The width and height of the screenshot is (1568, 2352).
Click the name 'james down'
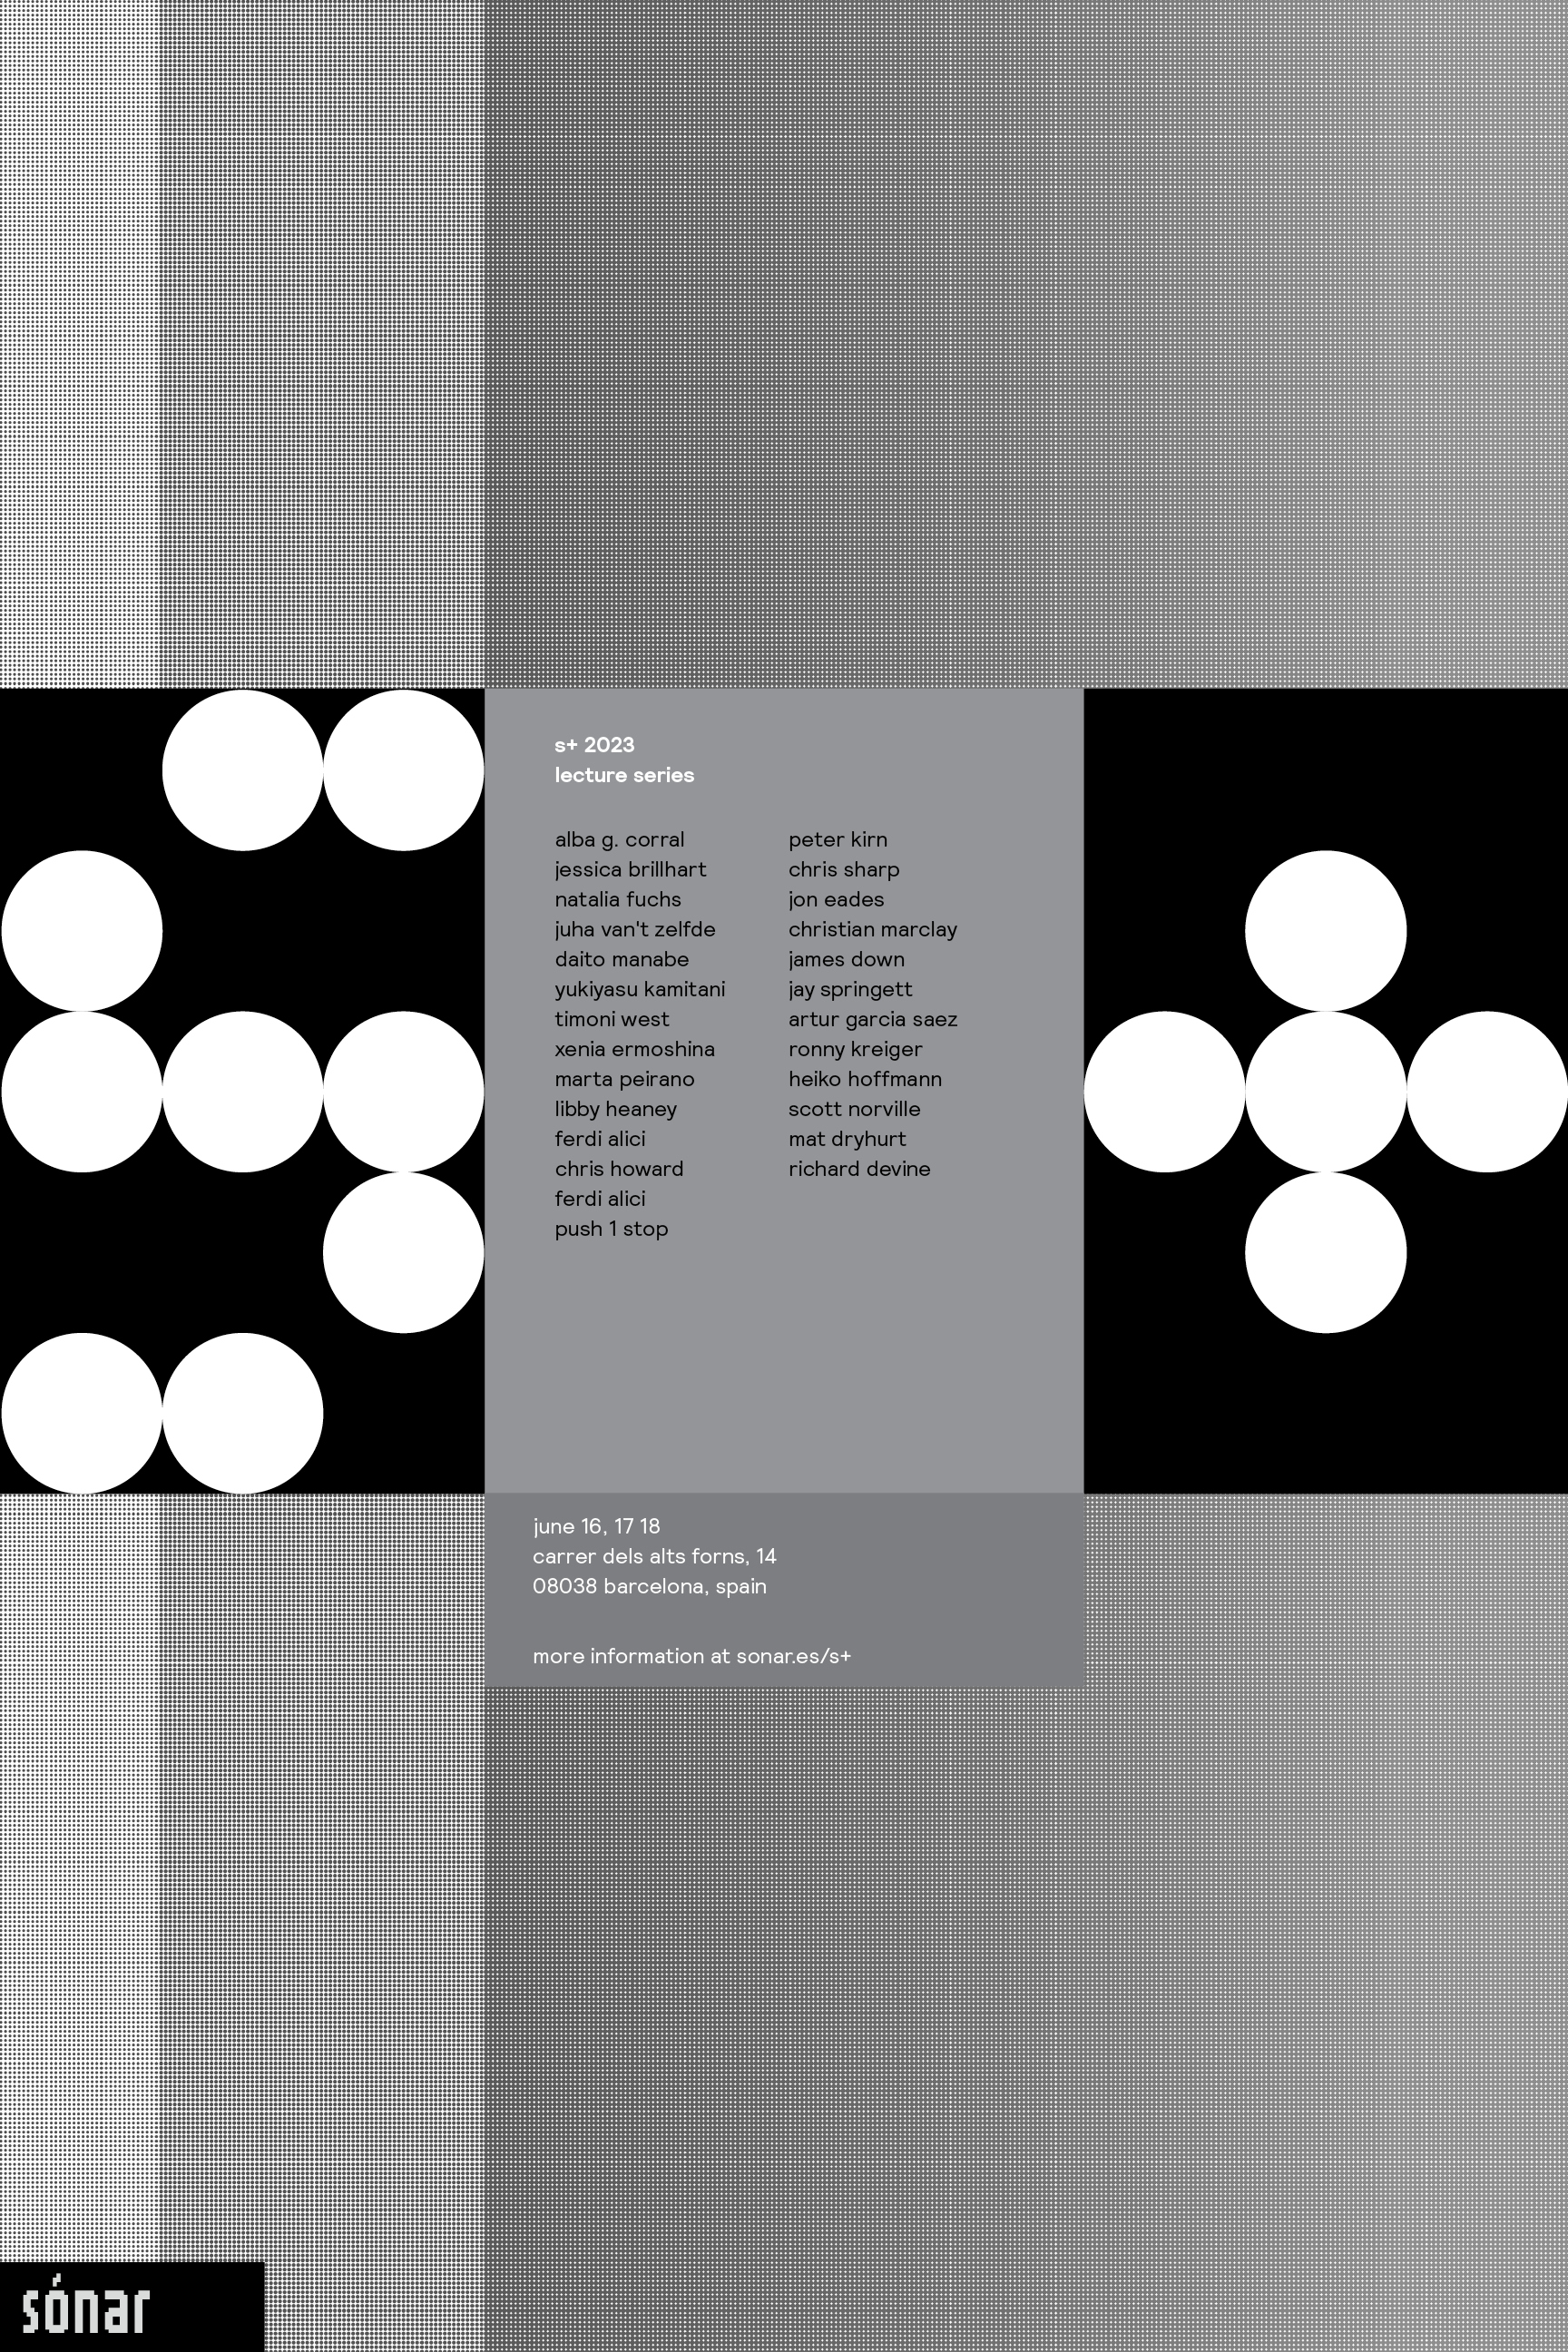click(846, 960)
